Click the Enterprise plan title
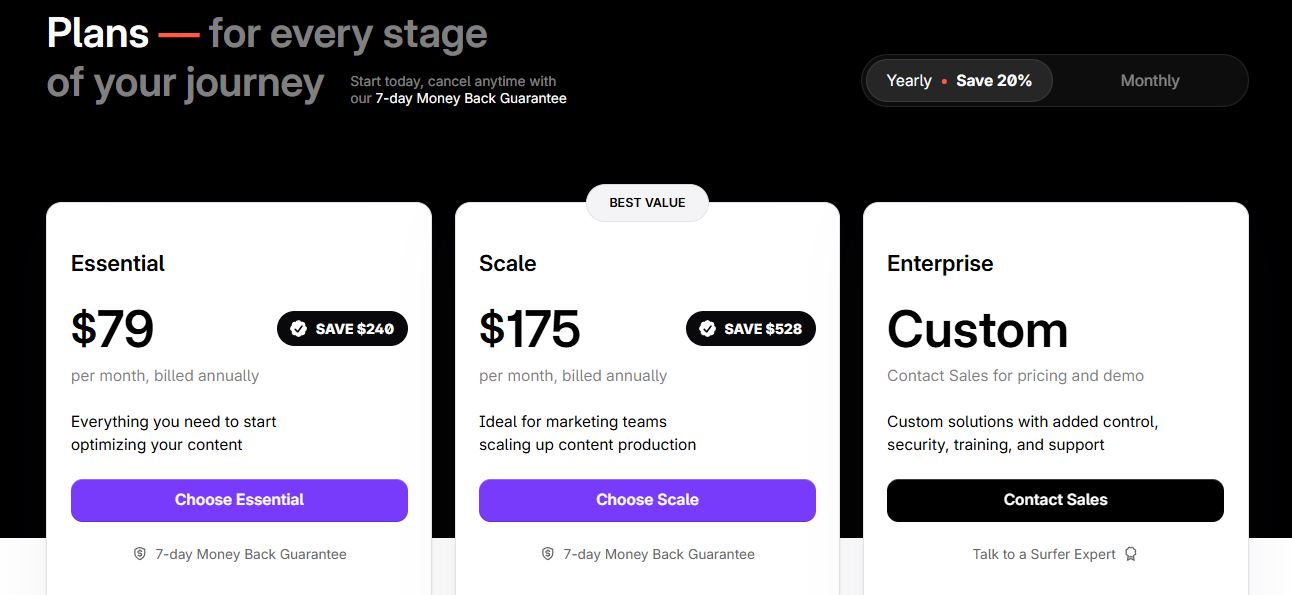The image size is (1292, 595). (940, 264)
